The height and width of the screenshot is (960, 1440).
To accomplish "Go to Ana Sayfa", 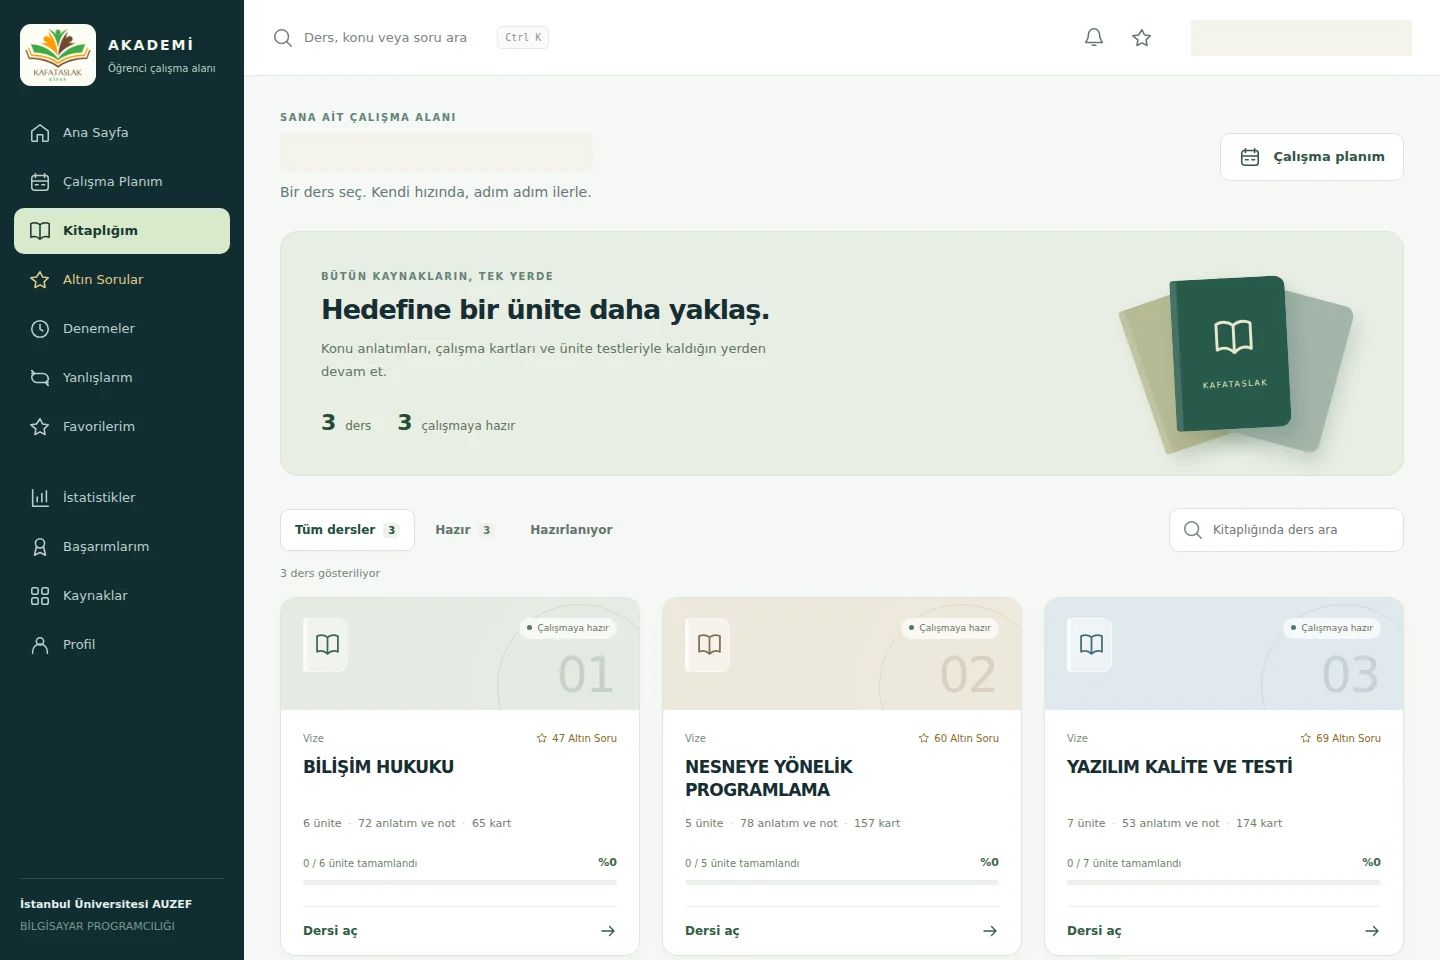I will [x=122, y=133].
